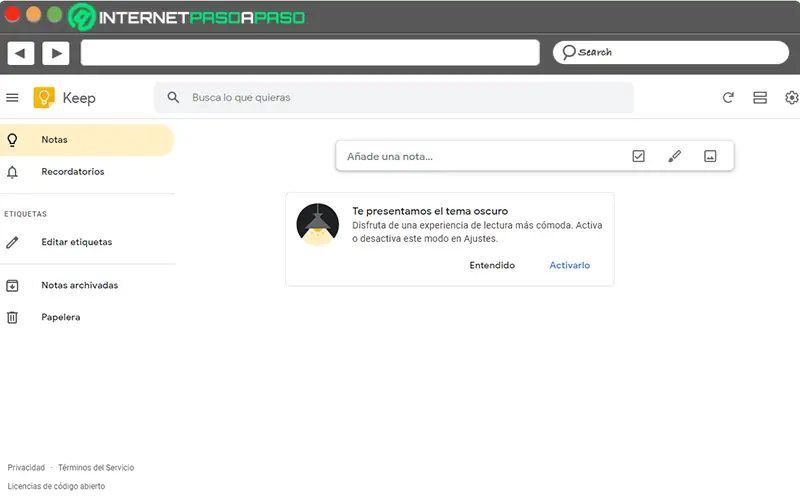800x500 pixels.
Task: Click the ETIQUETAS section heading
Action: pyautogui.click(x=26, y=214)
